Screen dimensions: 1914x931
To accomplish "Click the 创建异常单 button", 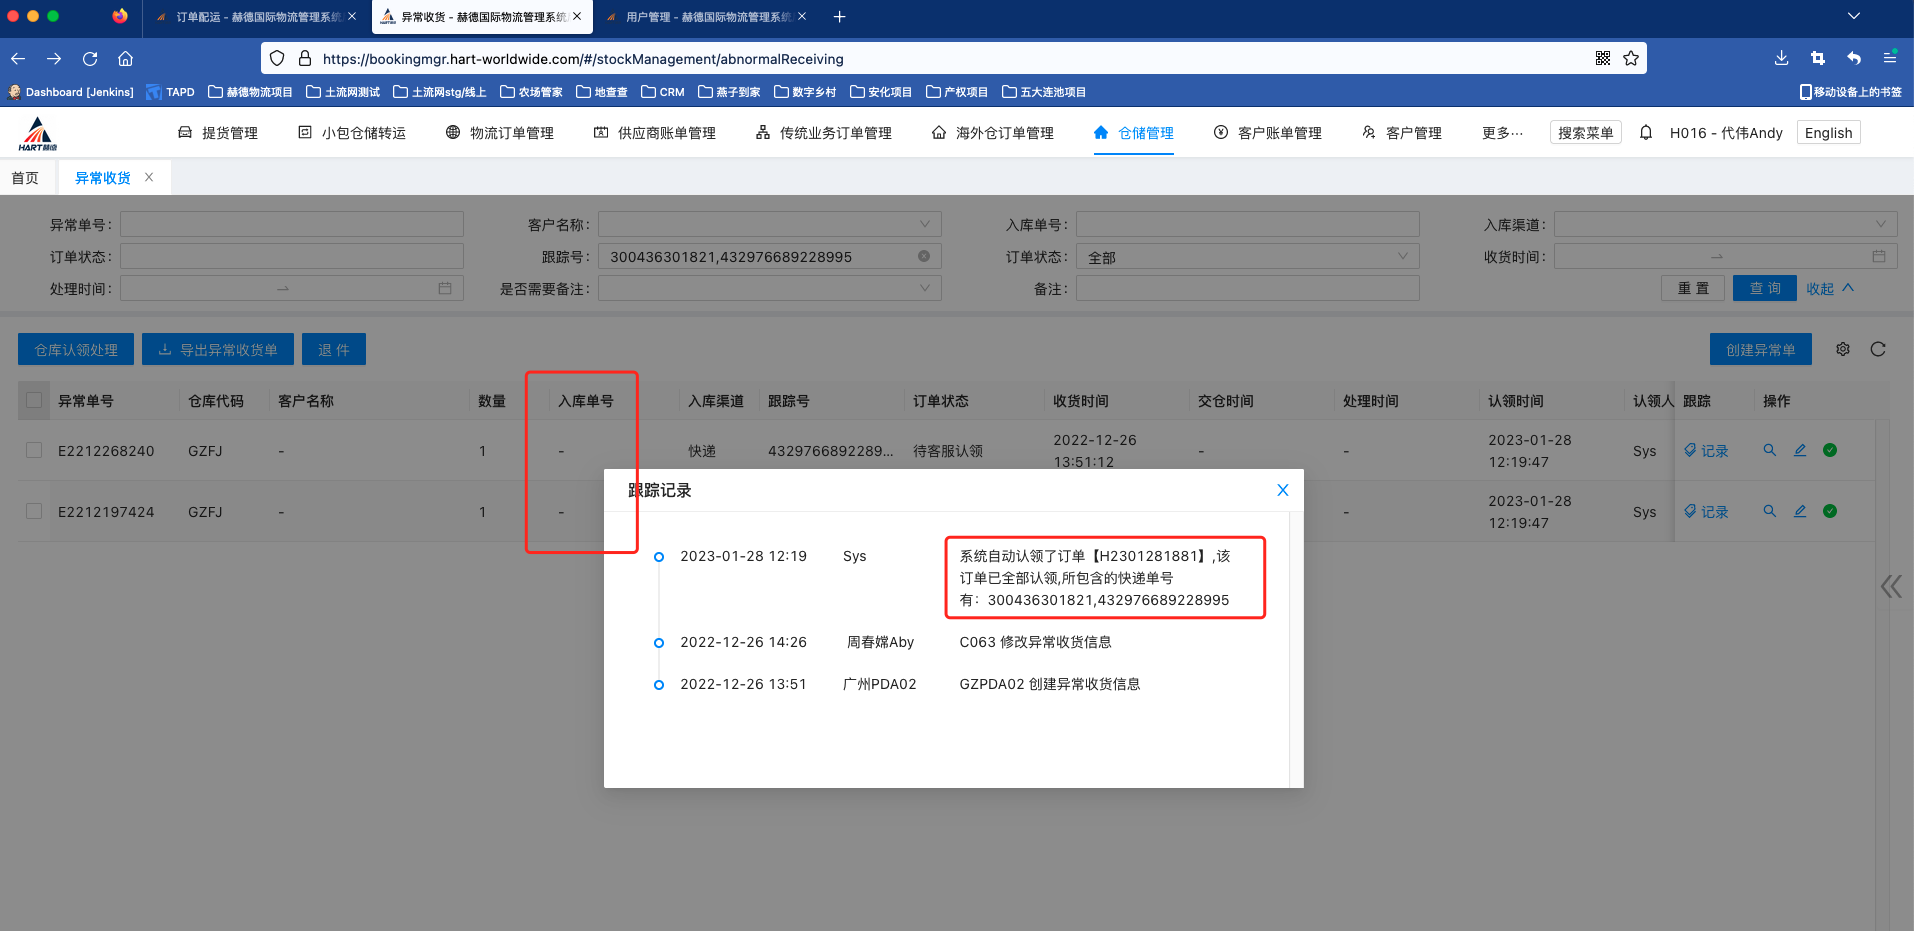I will 1760,349.
